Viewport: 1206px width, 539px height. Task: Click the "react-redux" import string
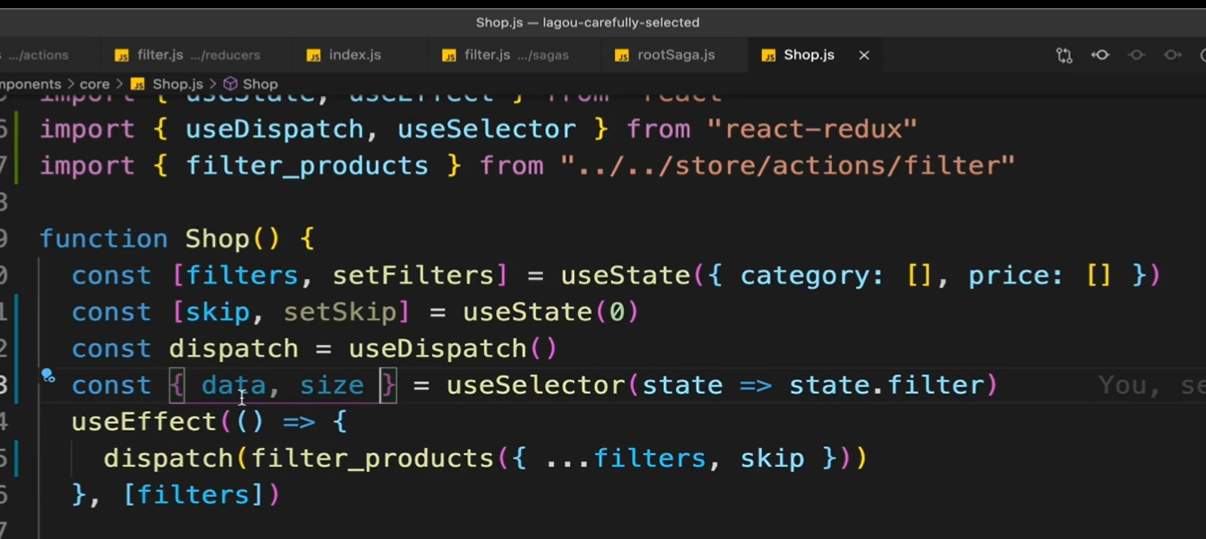(812, 129)
